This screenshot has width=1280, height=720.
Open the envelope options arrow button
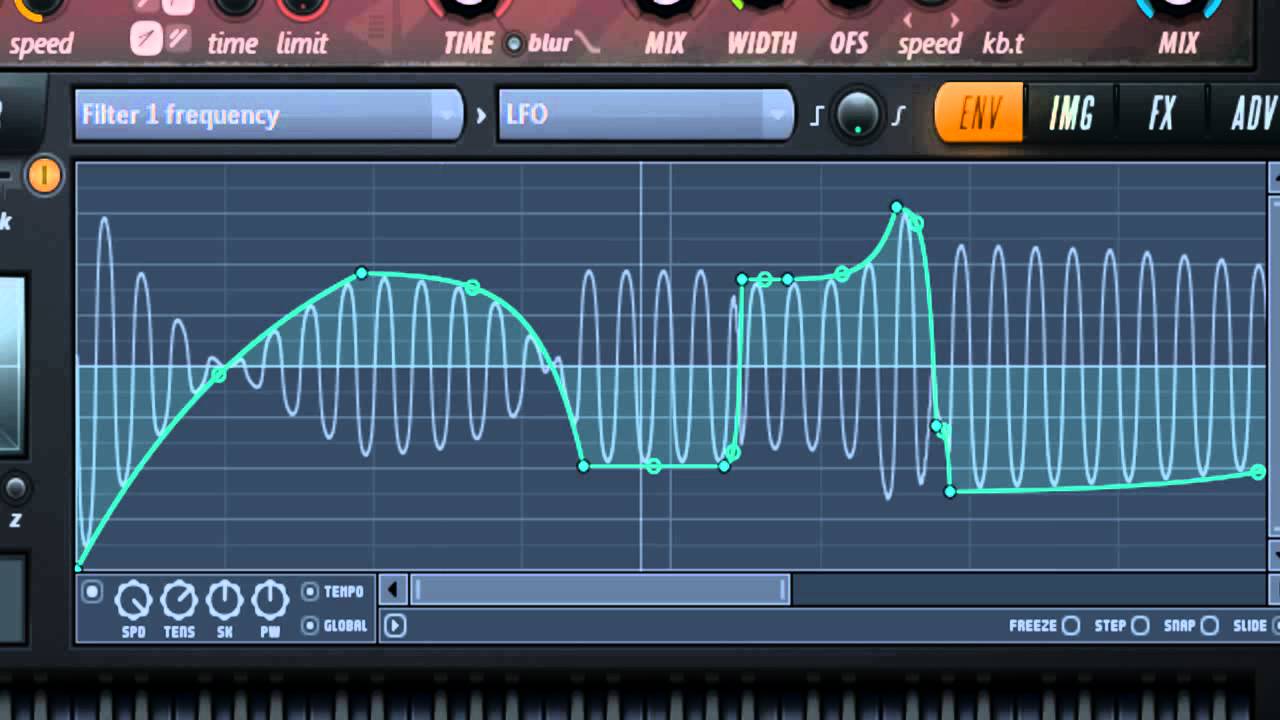pyautogui.click(x=395, y=626)
